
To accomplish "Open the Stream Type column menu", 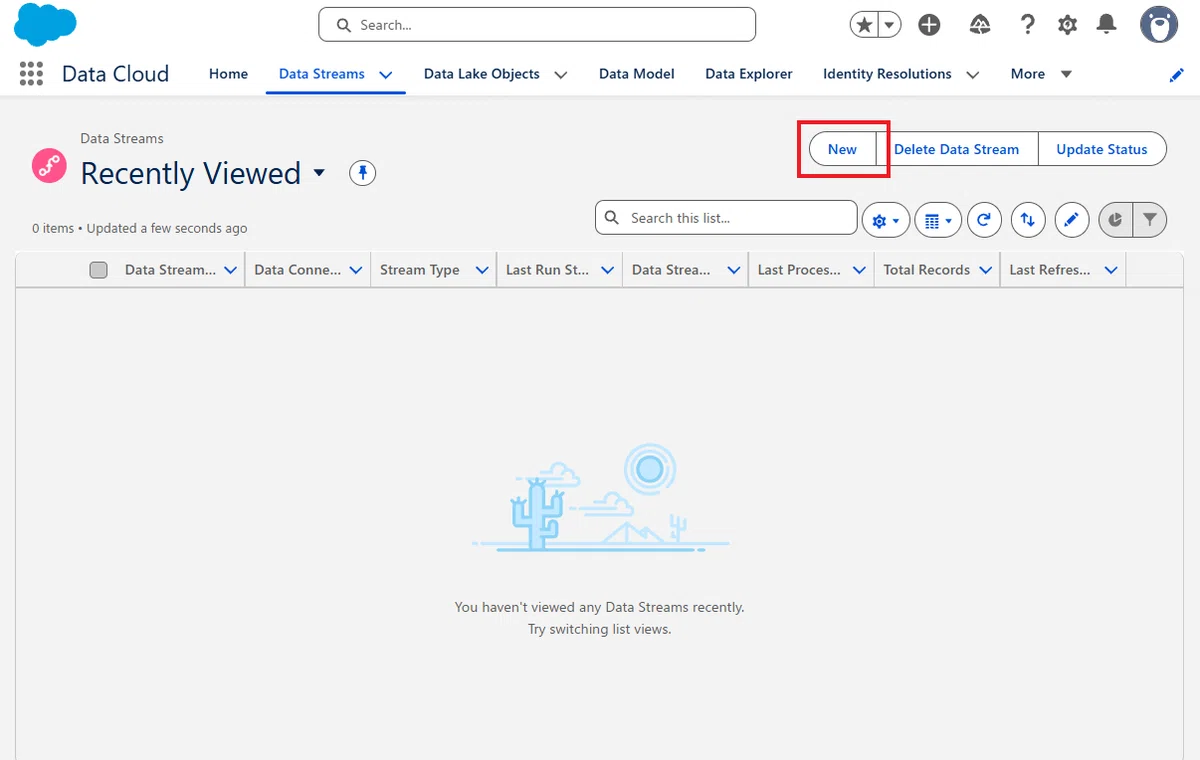I will pyautogui.click(x=482, y=270).
